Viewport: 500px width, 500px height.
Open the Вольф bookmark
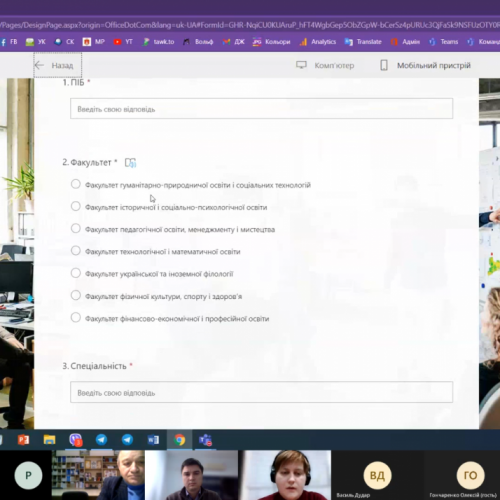(x=198, y=42)
